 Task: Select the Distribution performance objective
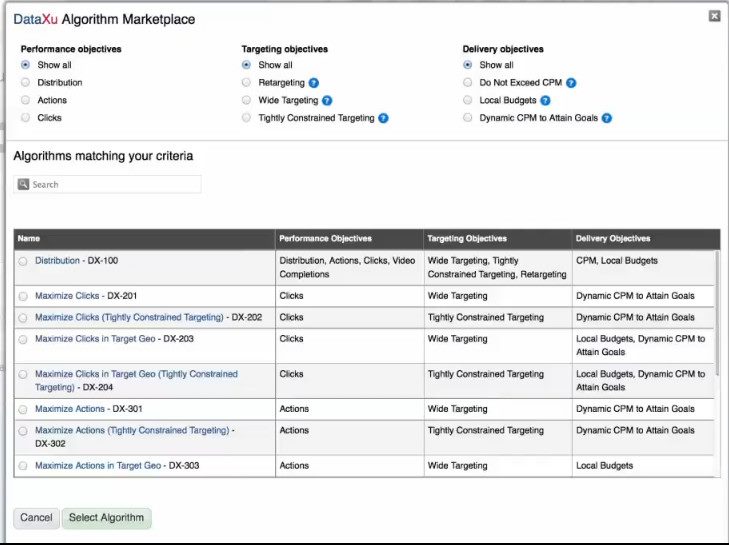(26, 82)
